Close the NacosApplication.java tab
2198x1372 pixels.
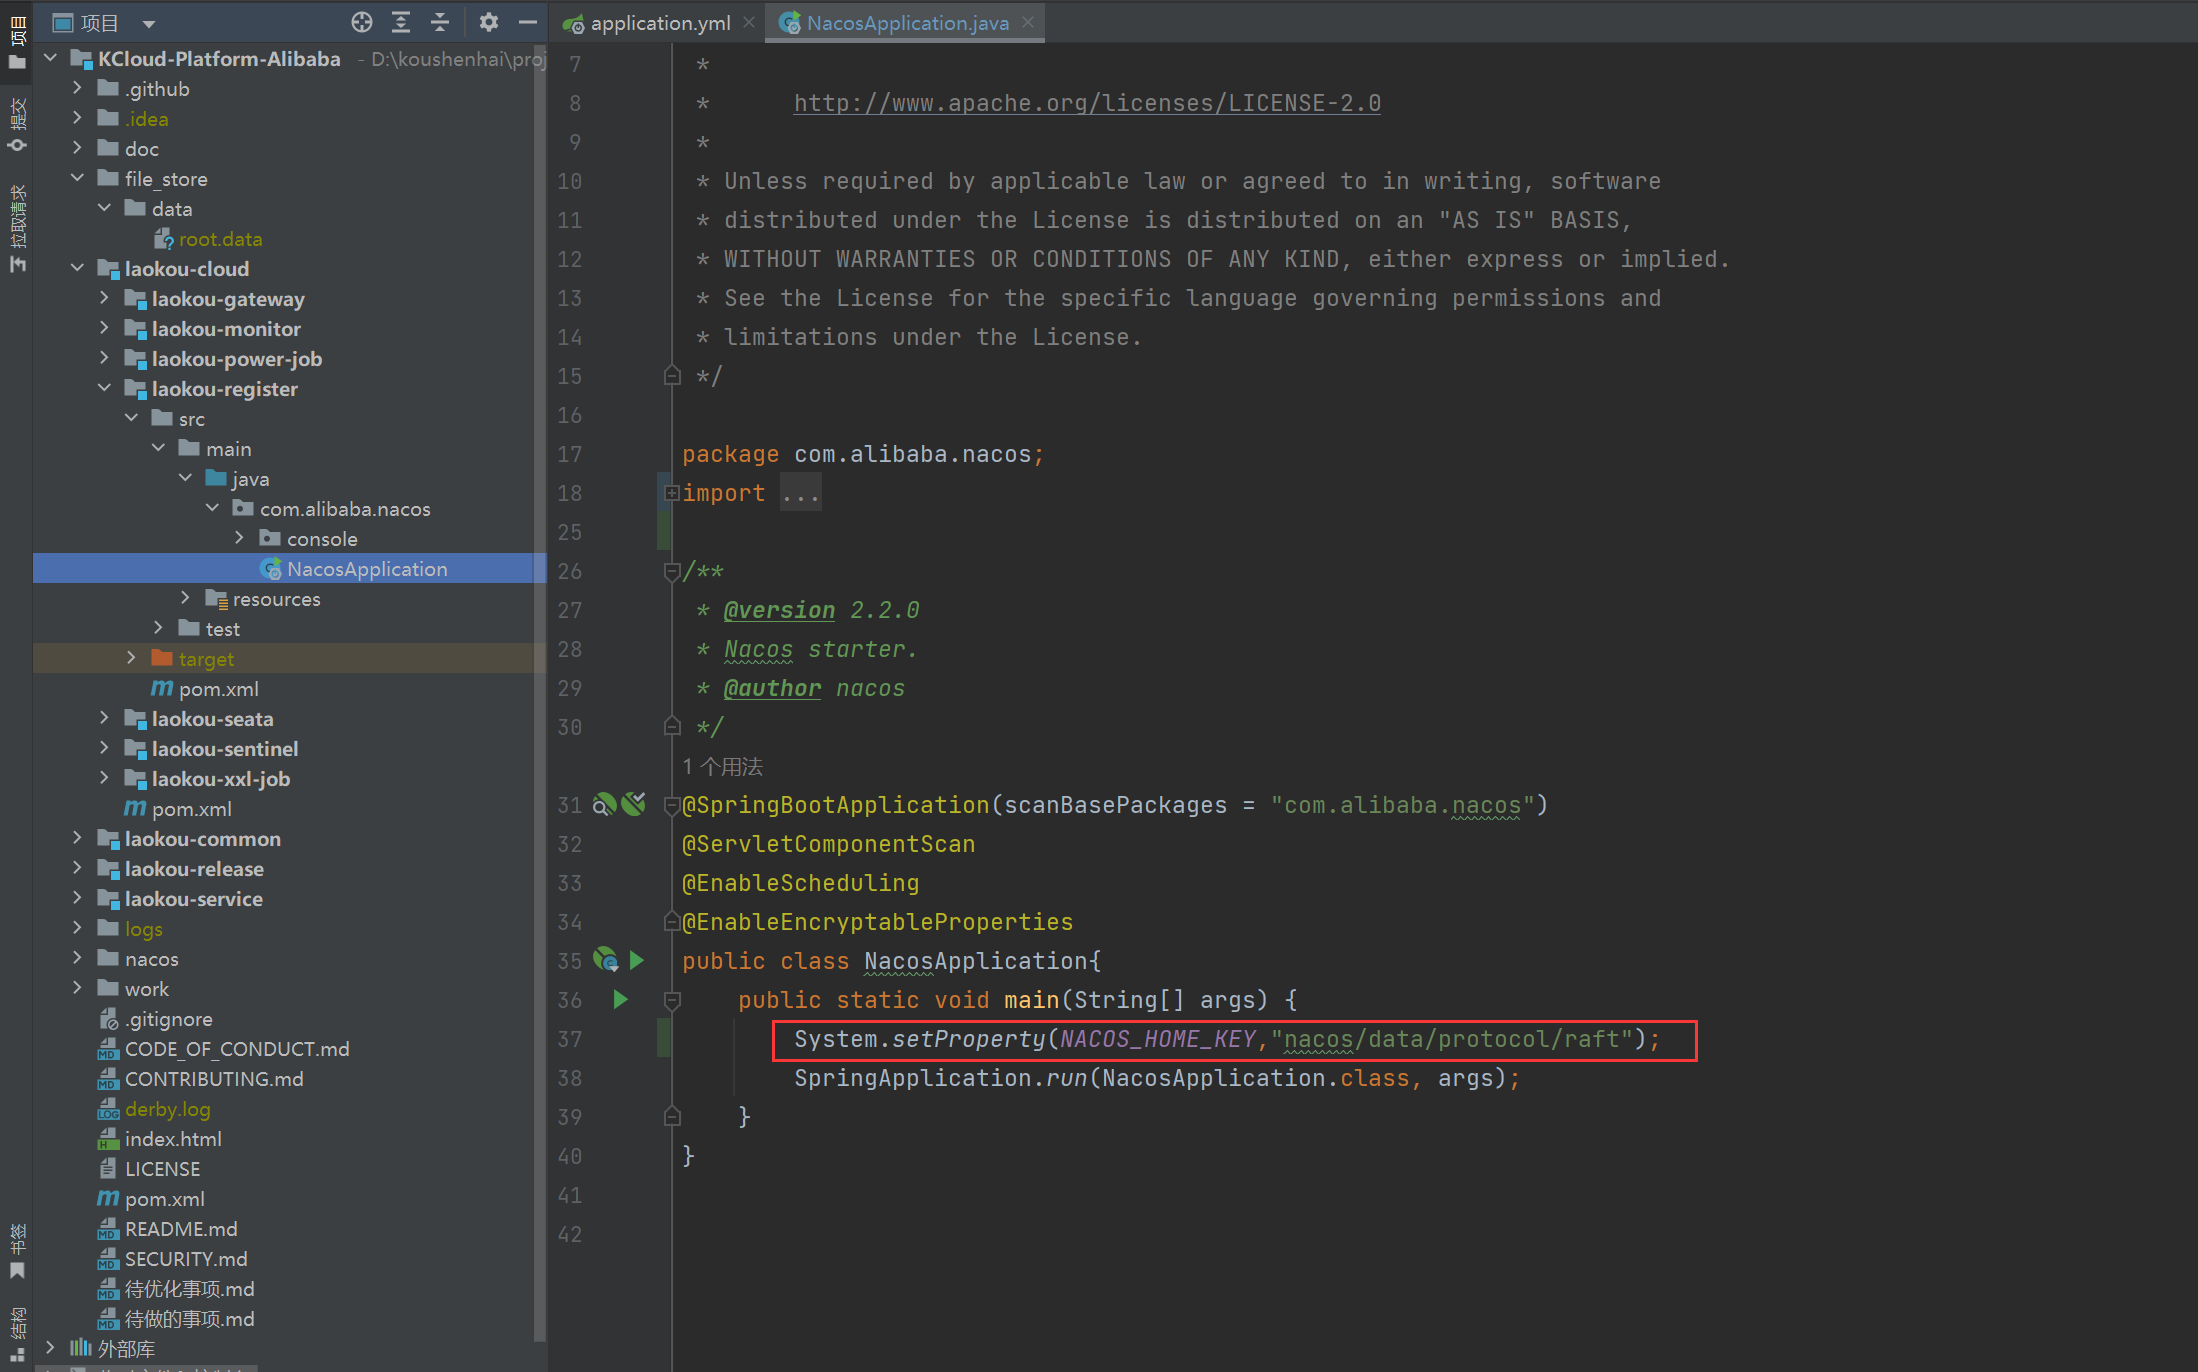click(1028, 22)
